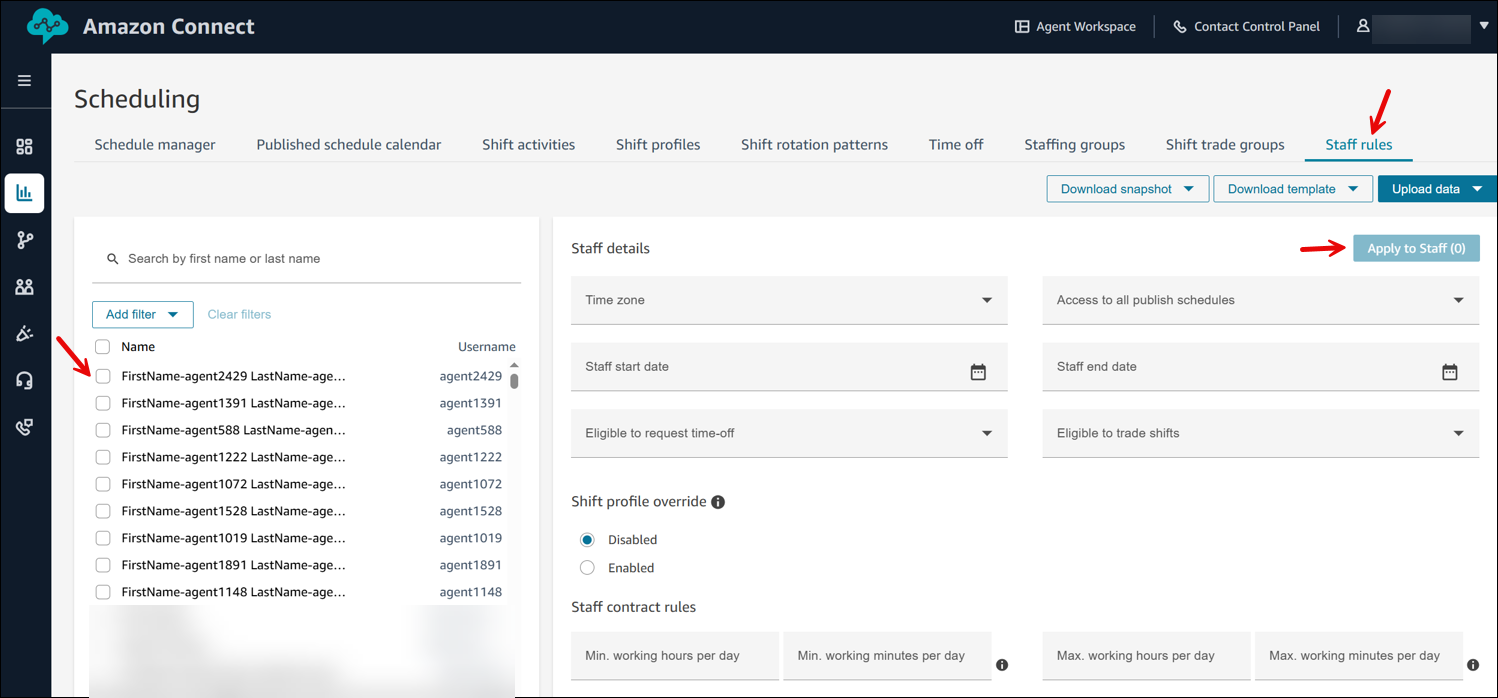Click the staff list scrollbar thumb
Viewport: 1498px width, 698px height.
514,381
